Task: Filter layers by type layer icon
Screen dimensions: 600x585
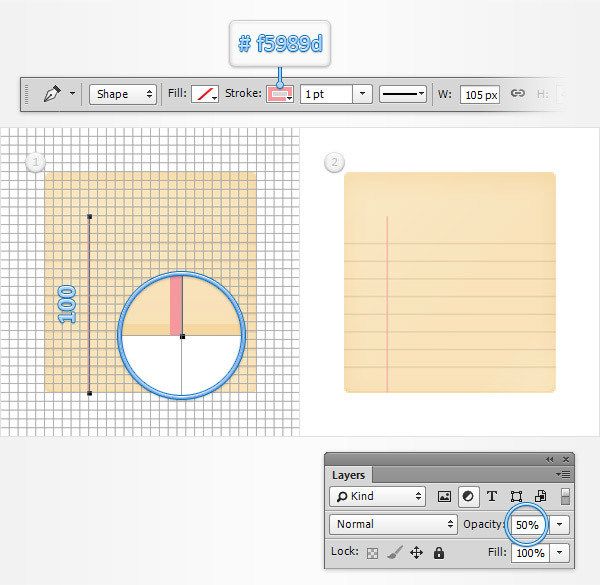Action: click(x=492, y=496)
